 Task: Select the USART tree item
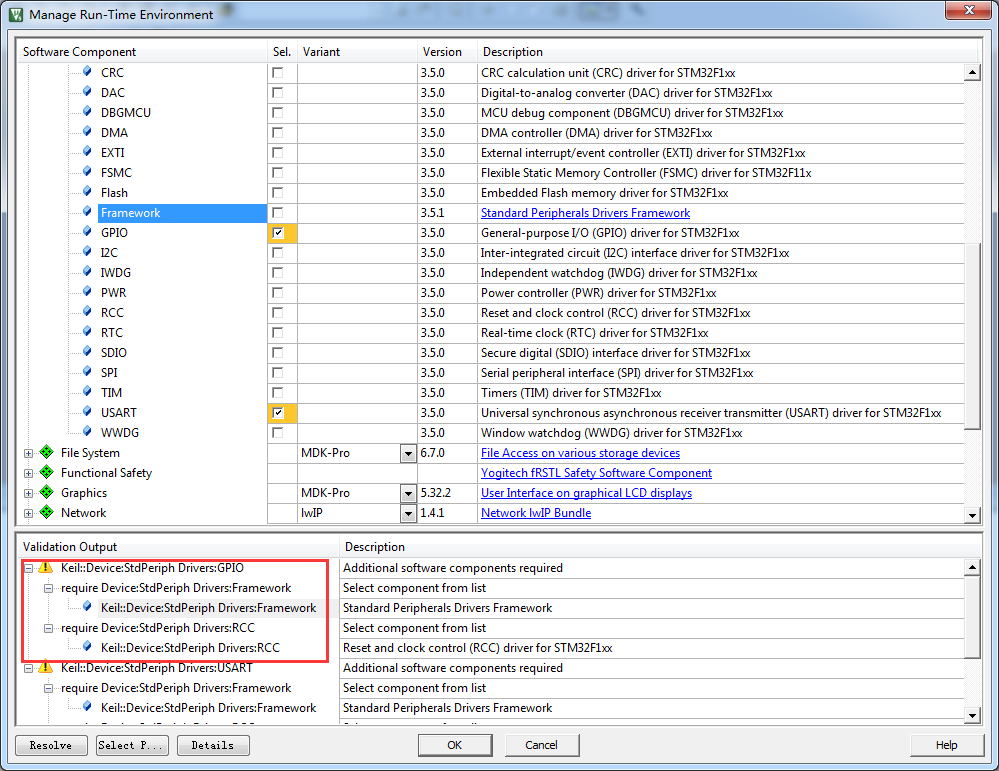[119, 413]
